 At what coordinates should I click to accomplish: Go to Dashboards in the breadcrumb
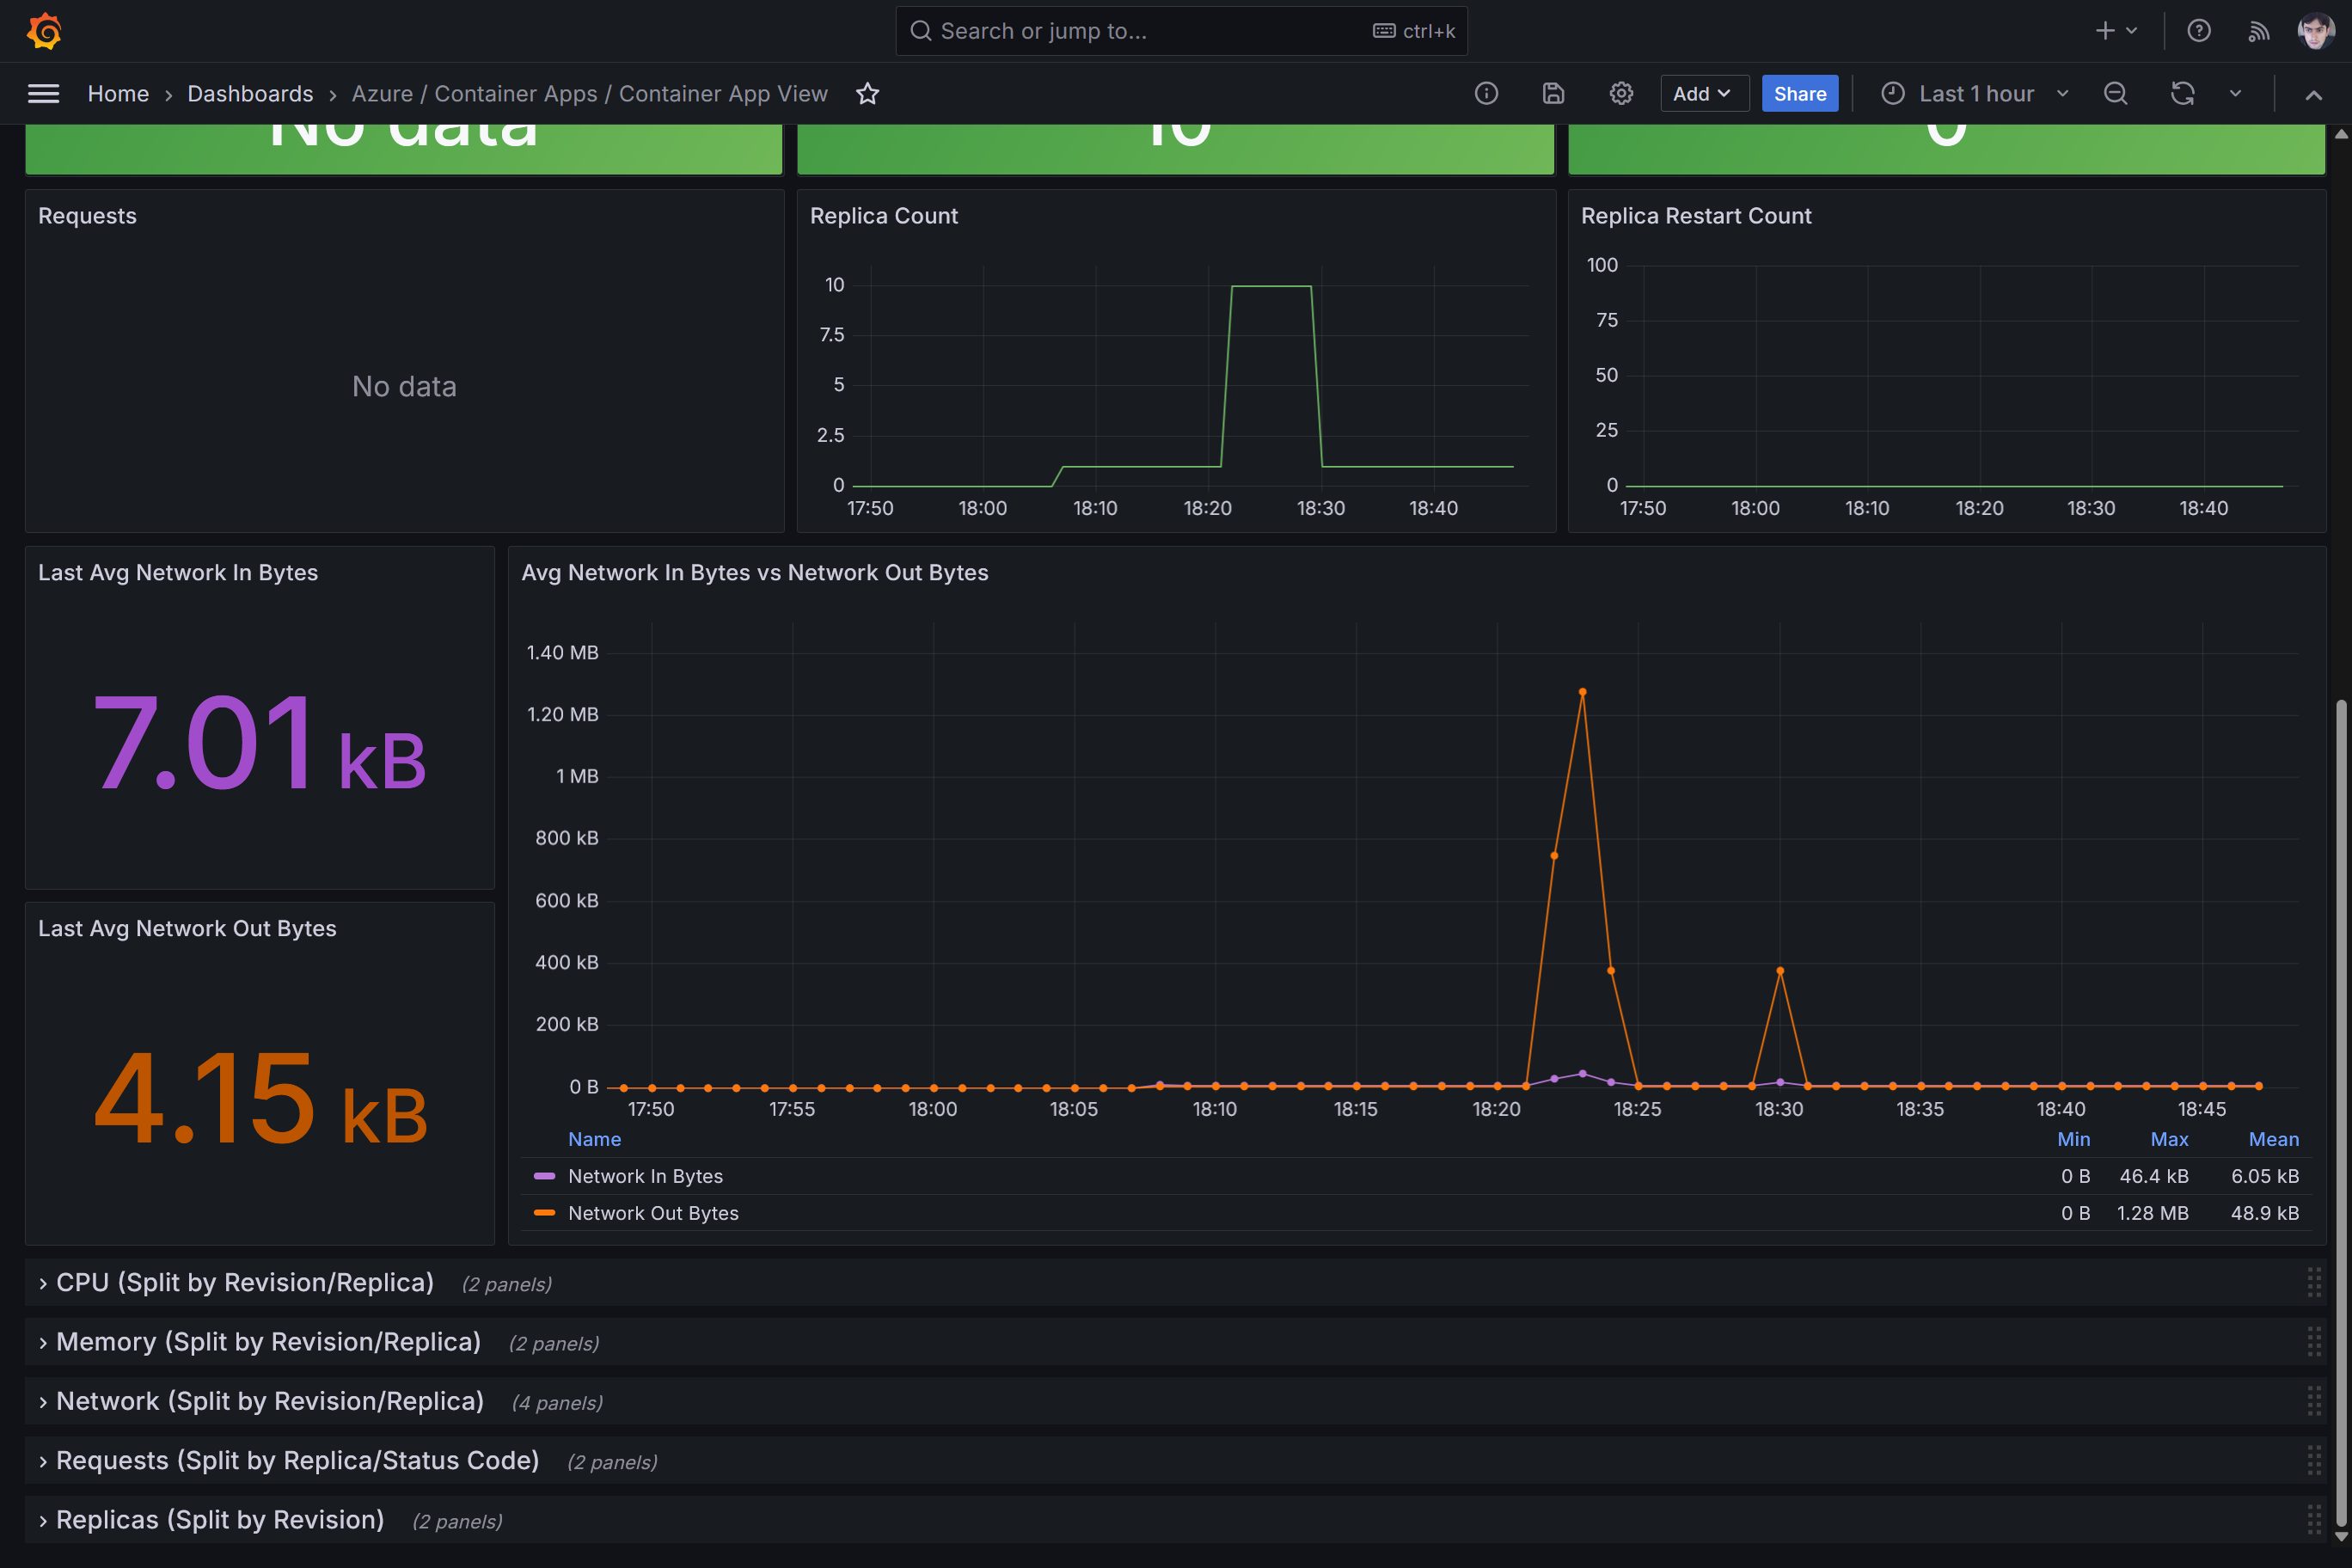click(250, 94)
